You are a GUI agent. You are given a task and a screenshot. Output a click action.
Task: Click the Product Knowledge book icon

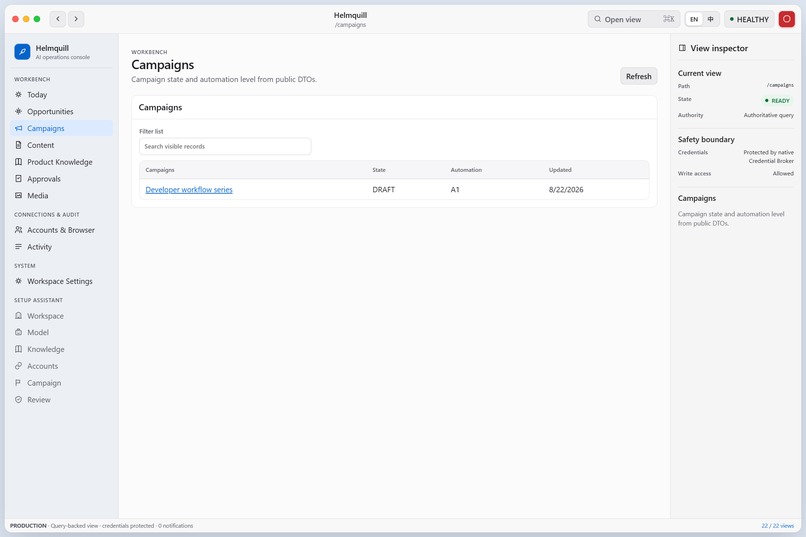[x=19, y=162]
